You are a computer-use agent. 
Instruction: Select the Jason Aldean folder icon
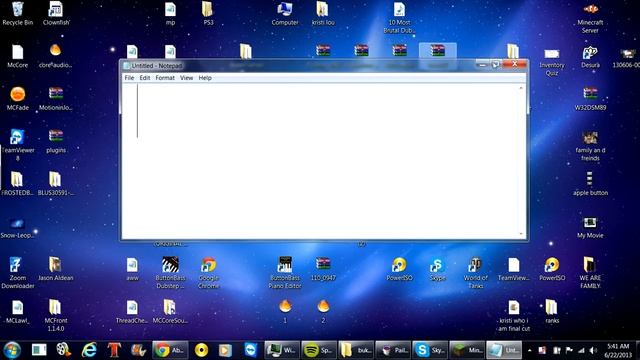[56, 269]
